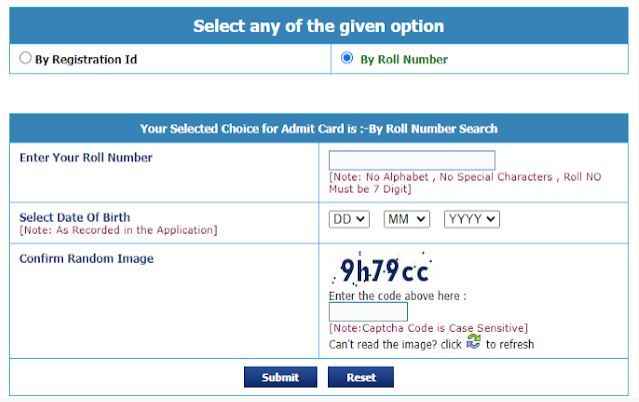
Task: Click the "Captcha Code is Case Sensitive" note
Action: 428,328
